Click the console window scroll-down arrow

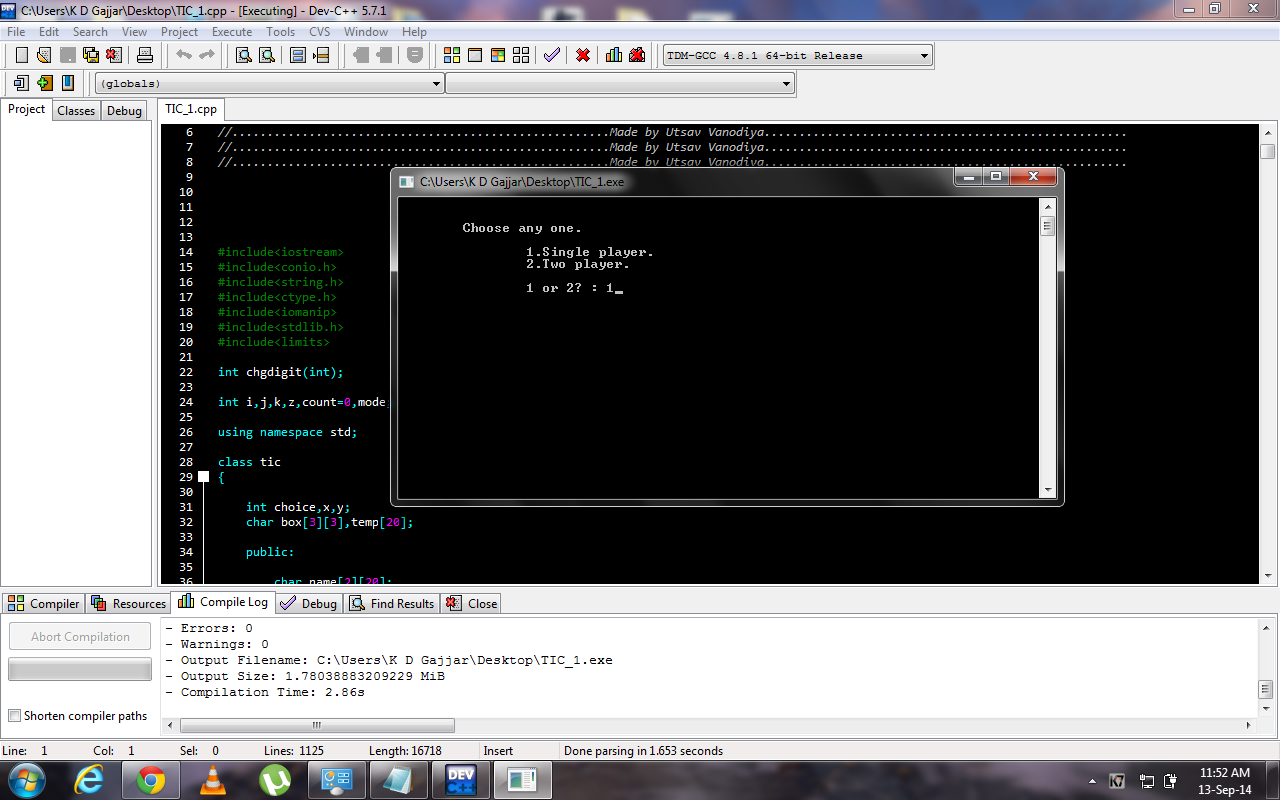[x=1048, y=490]
